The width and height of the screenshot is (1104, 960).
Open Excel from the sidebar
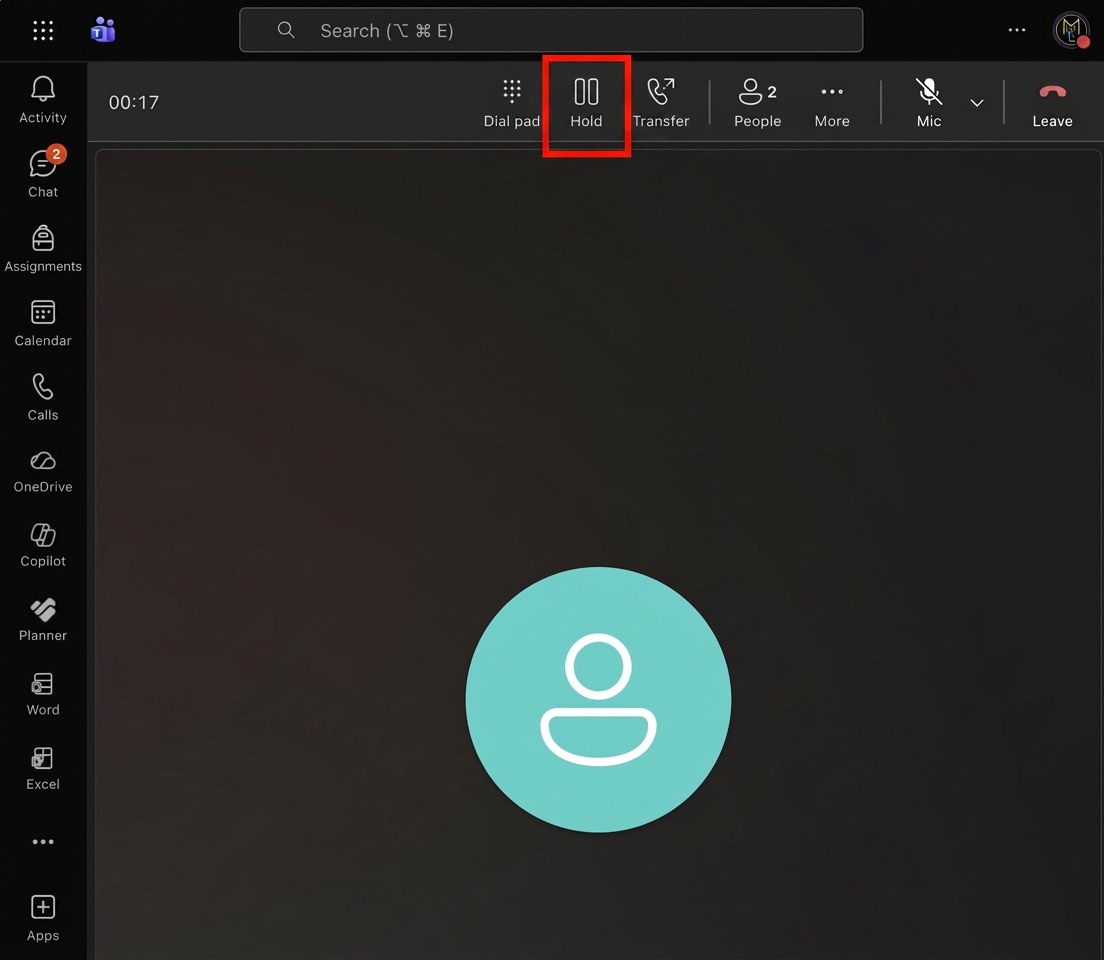(43, 769)
